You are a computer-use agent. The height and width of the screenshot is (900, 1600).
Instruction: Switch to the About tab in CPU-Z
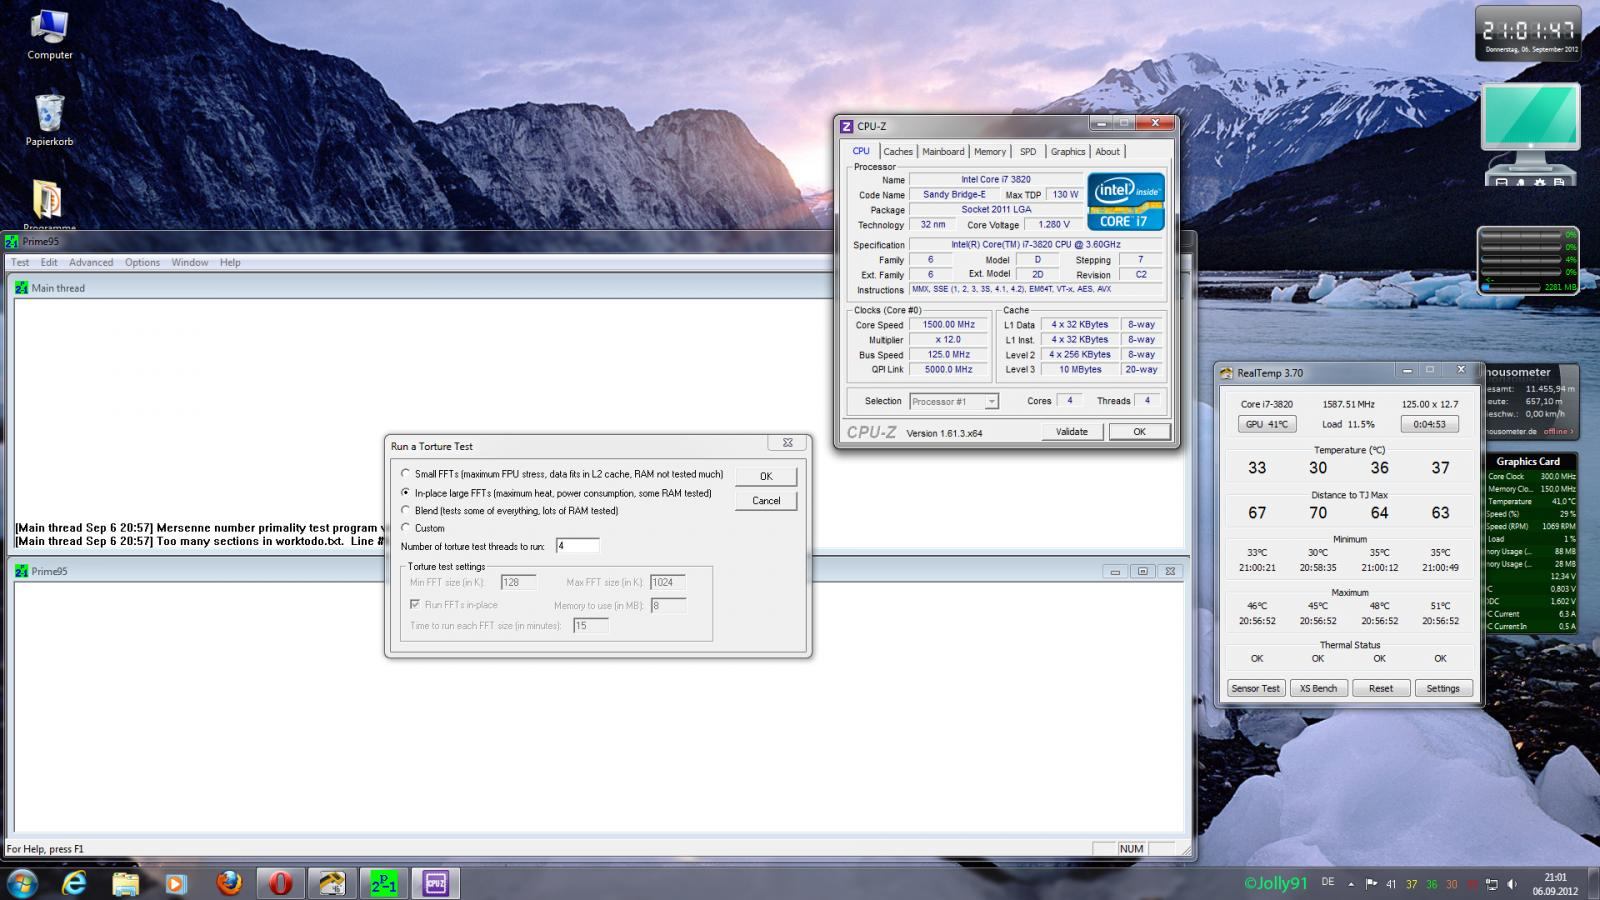click(1107, 152)
